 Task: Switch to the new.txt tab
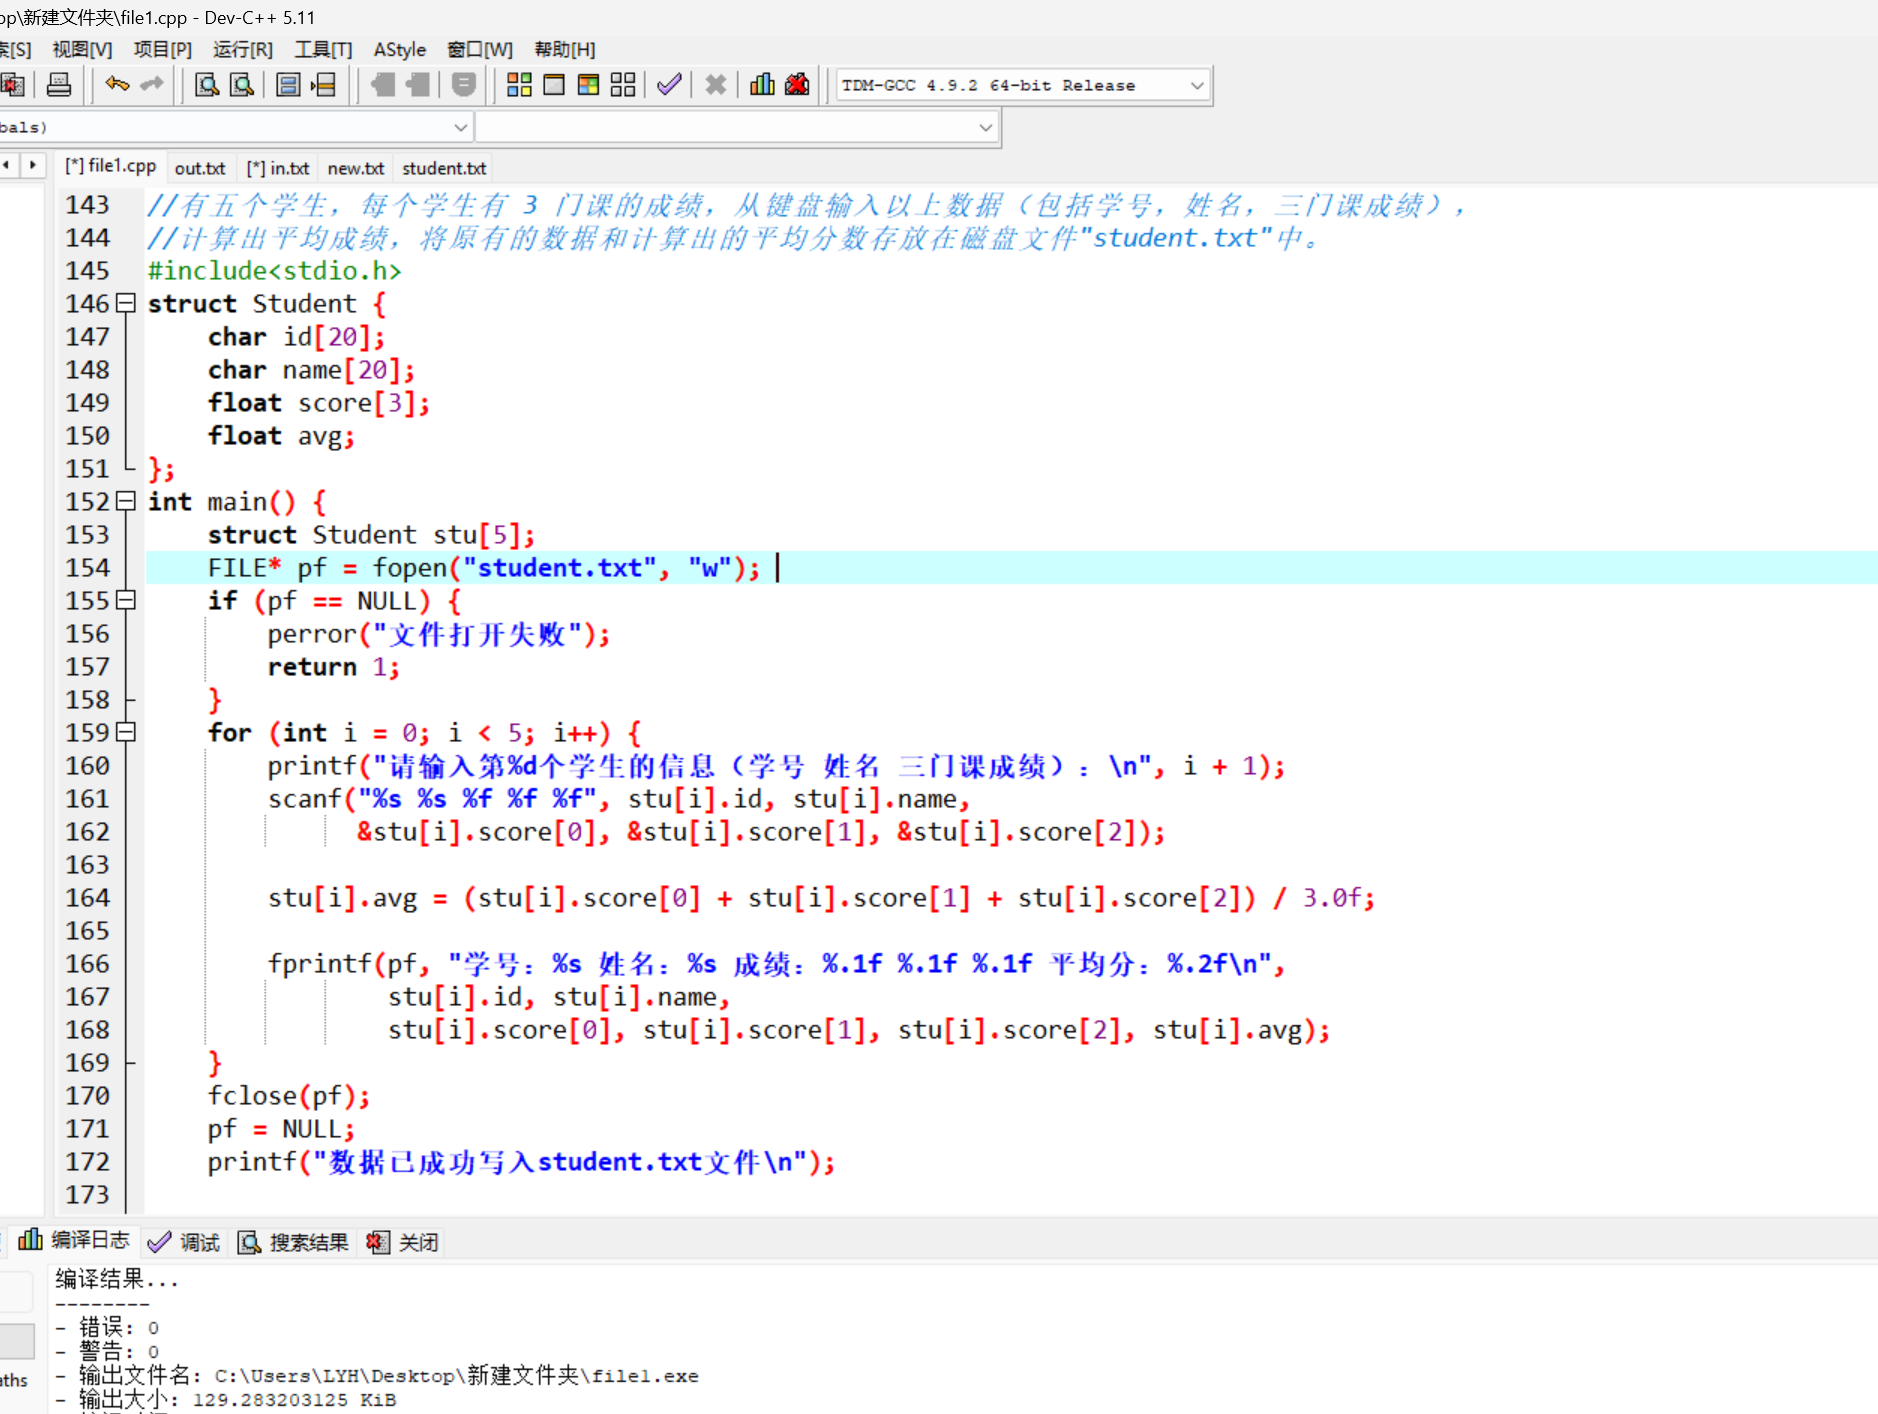356,168
